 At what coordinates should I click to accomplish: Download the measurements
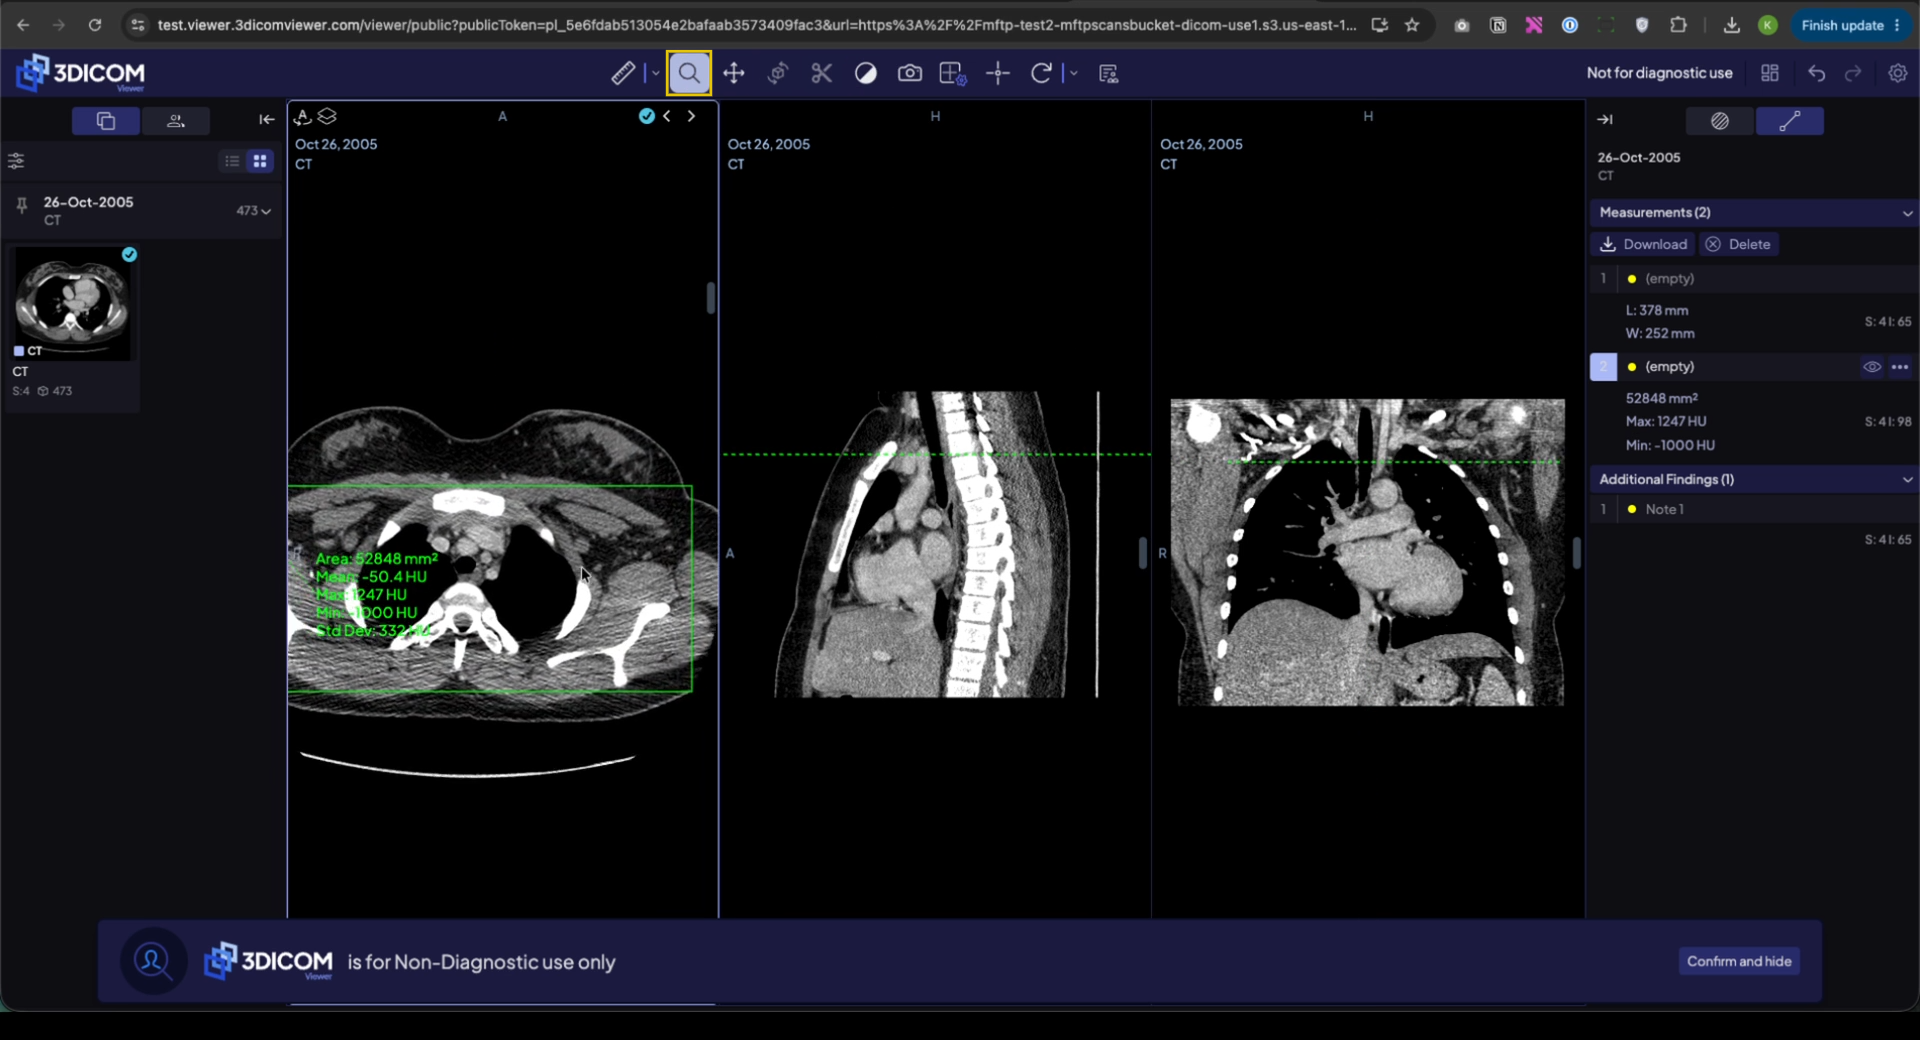tap(1644, 245)
